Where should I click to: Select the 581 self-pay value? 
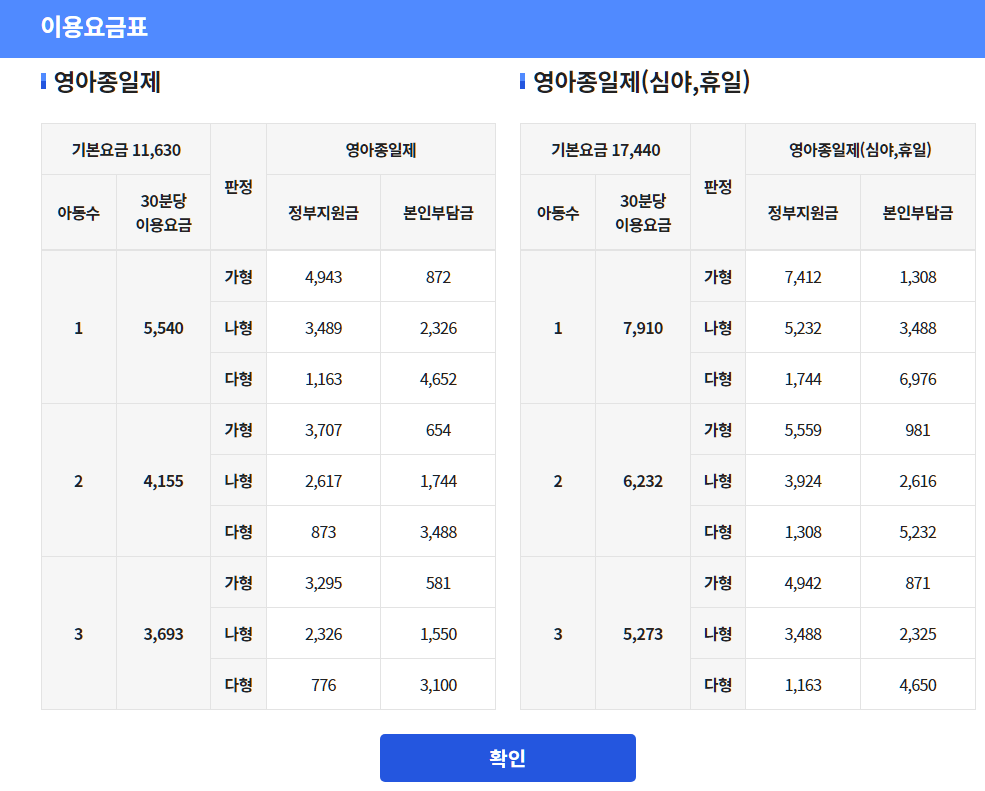[x=438, y=582]
